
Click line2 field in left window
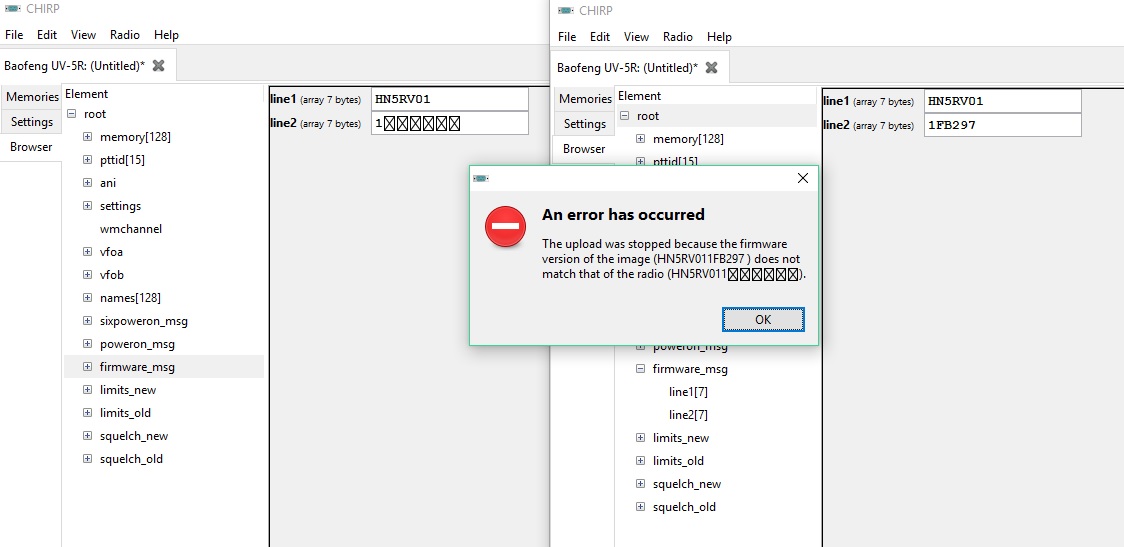point(449,123)
